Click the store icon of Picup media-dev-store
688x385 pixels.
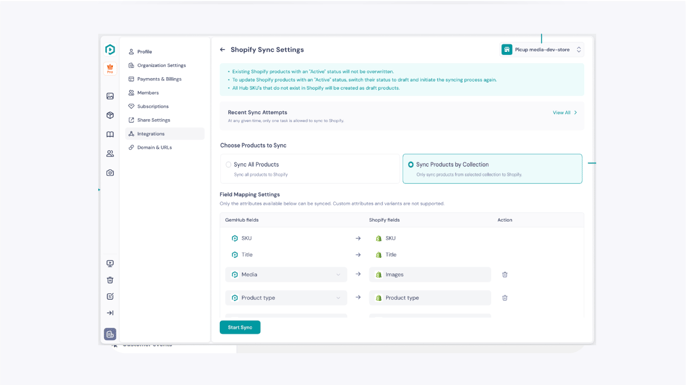pos(507,50)
